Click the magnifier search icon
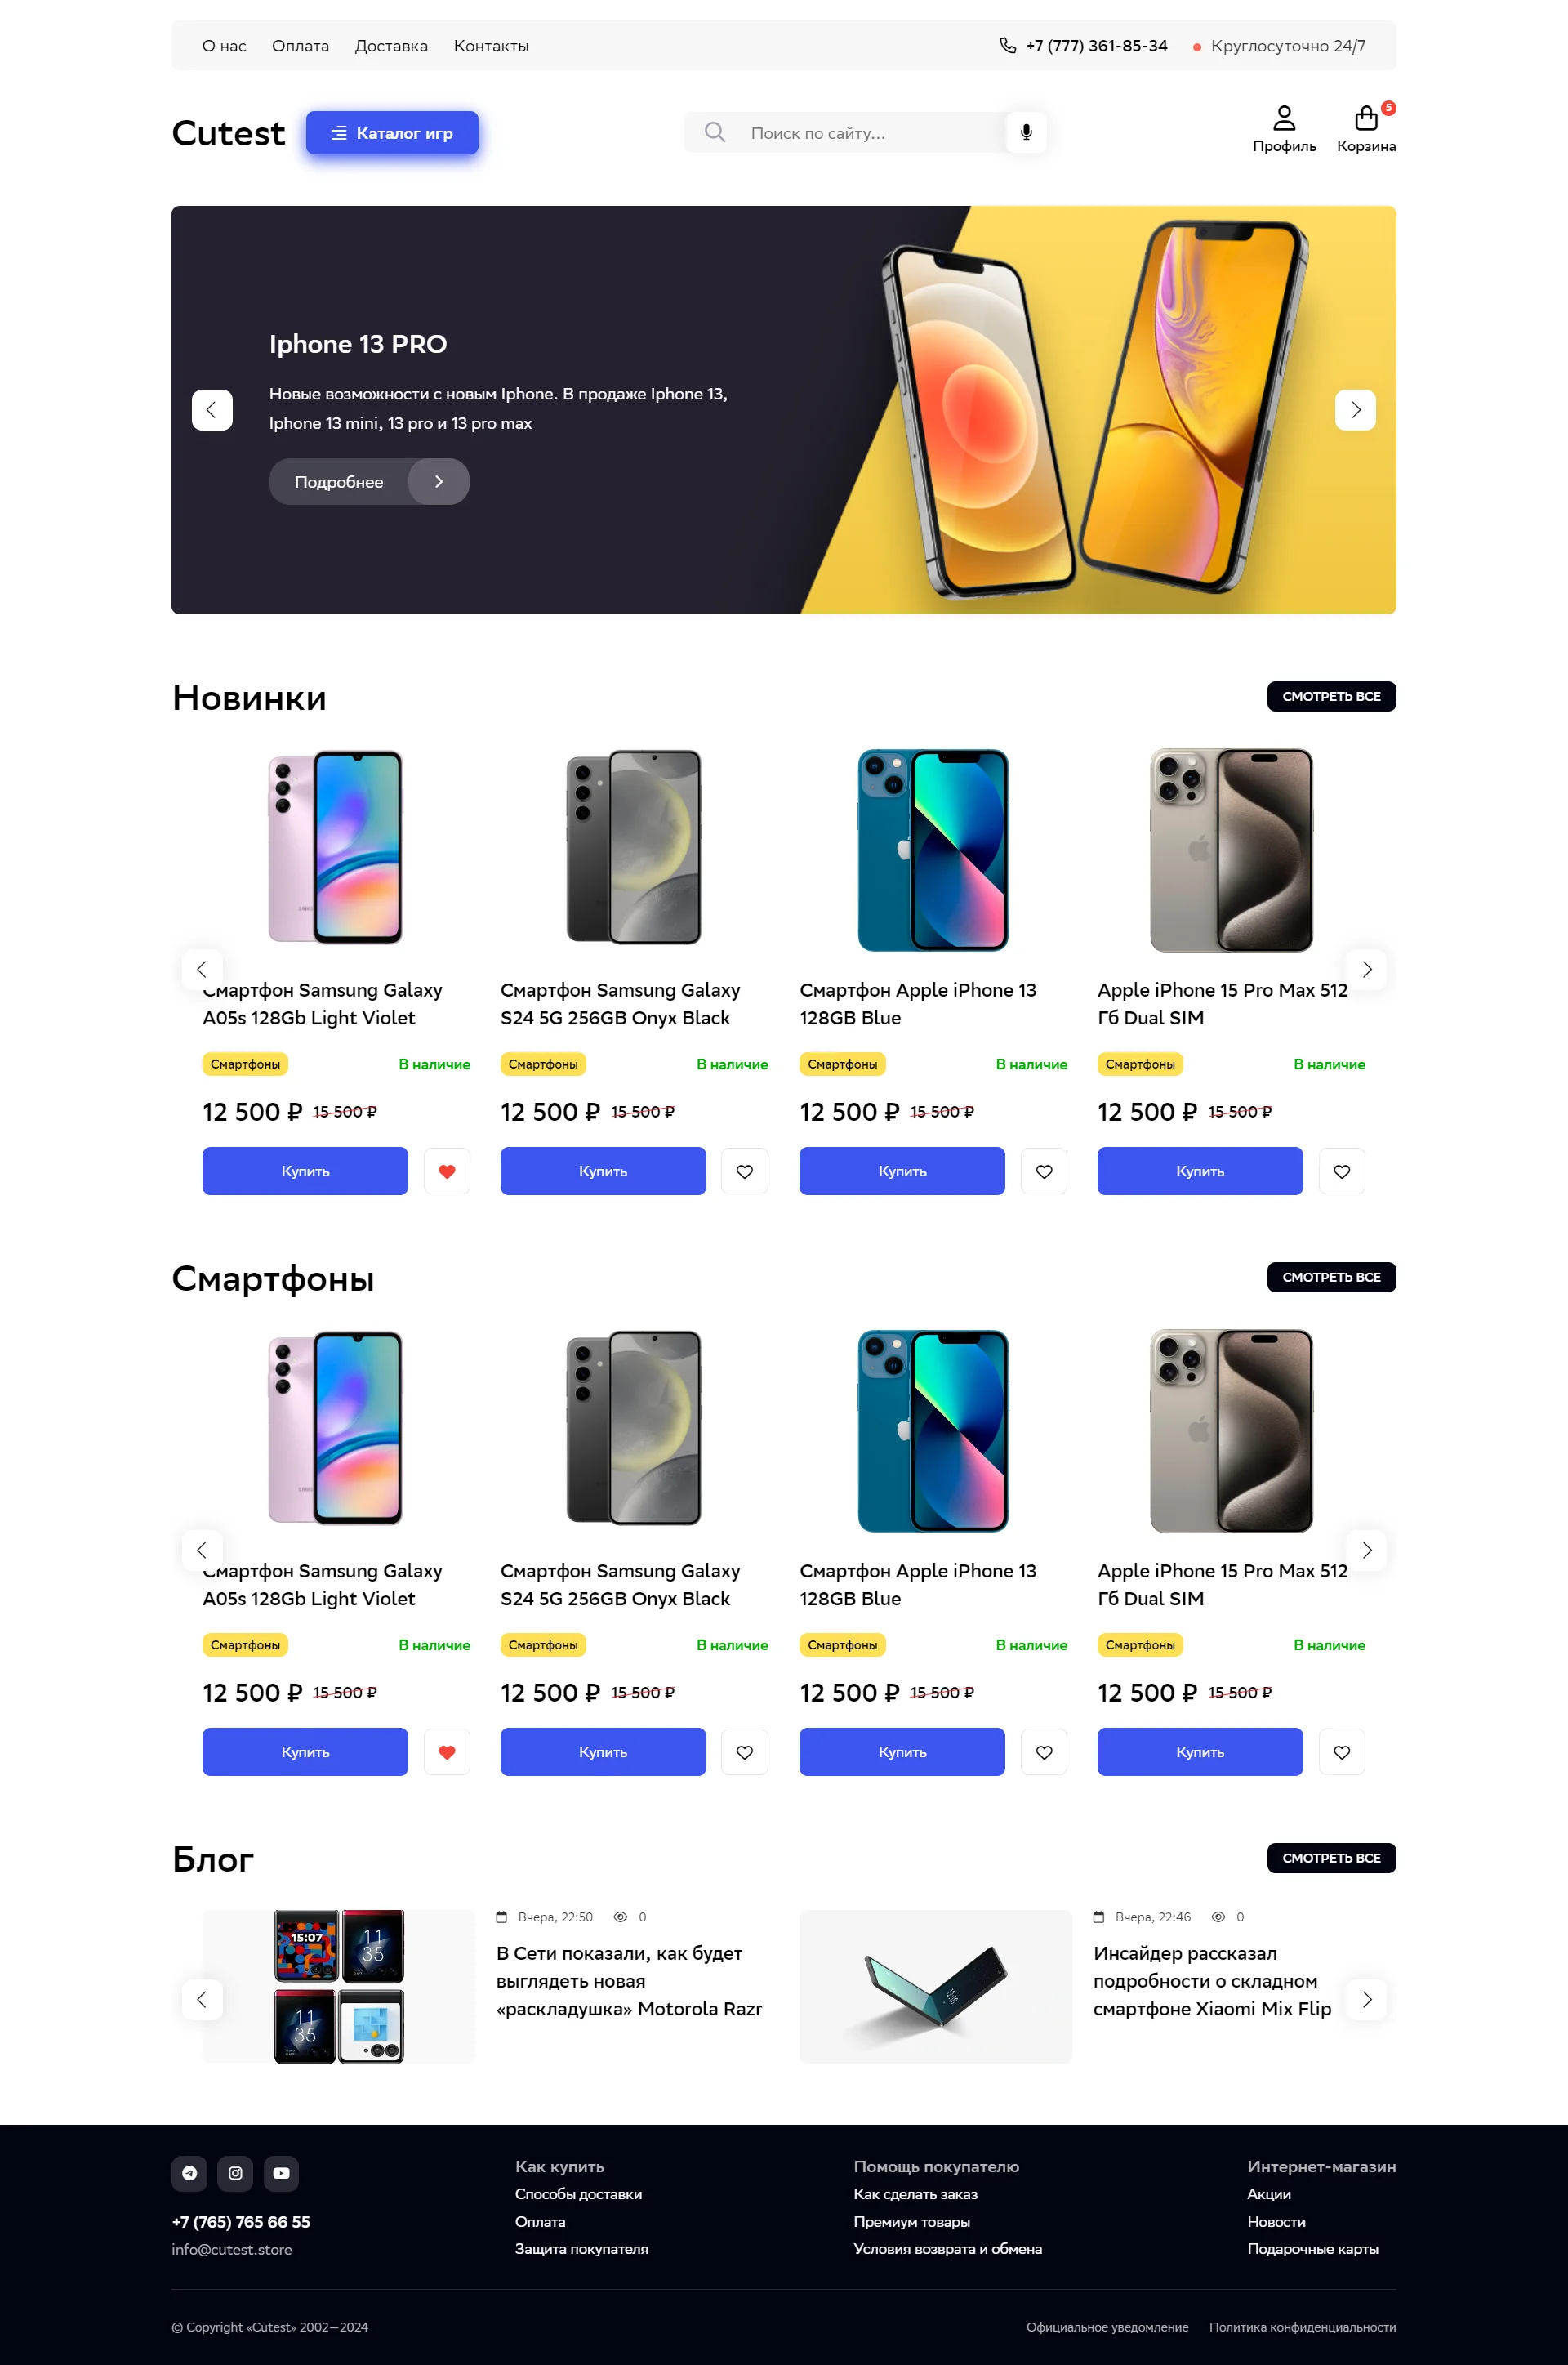1568x2365 pixels. (714, 132)
